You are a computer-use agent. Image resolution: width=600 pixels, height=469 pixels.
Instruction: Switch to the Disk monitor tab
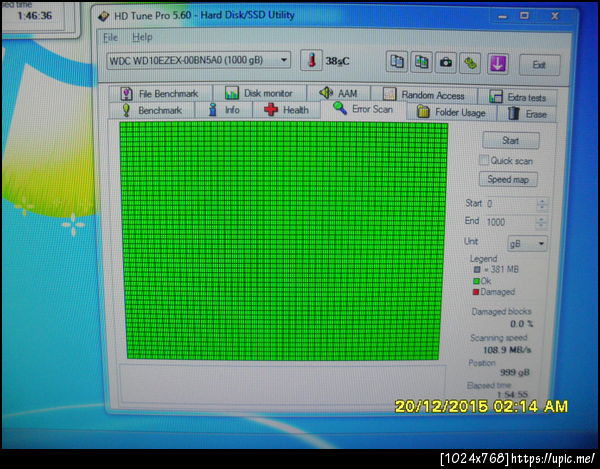coord(260,93)
